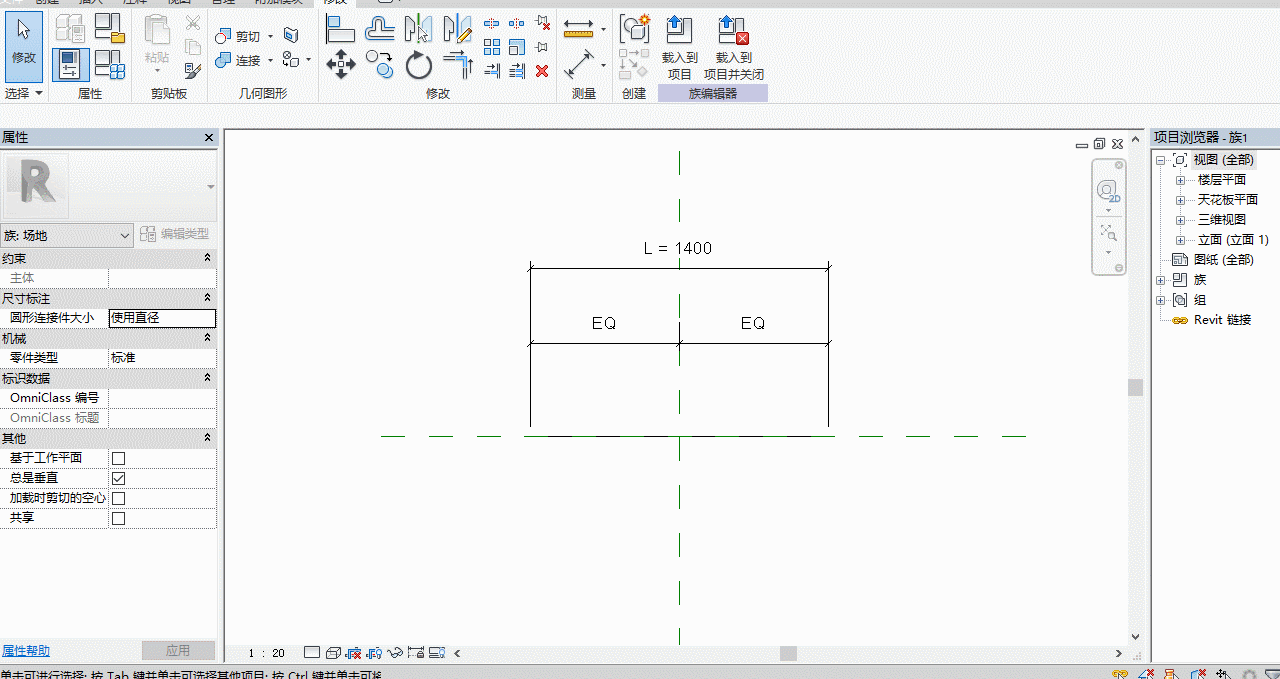
Task: Choose the Align tool
Action: click(x=341, y=29)
